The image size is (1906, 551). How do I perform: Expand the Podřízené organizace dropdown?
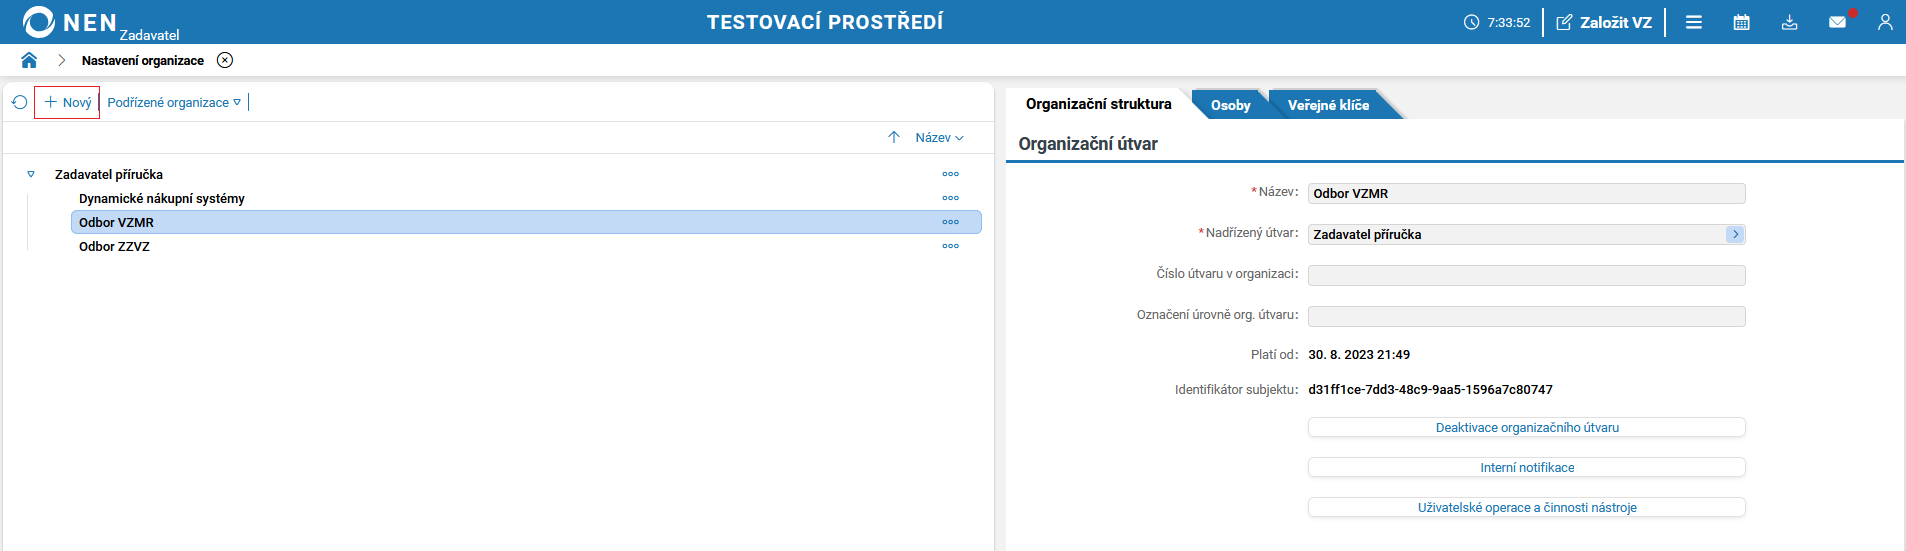point(174,102)
